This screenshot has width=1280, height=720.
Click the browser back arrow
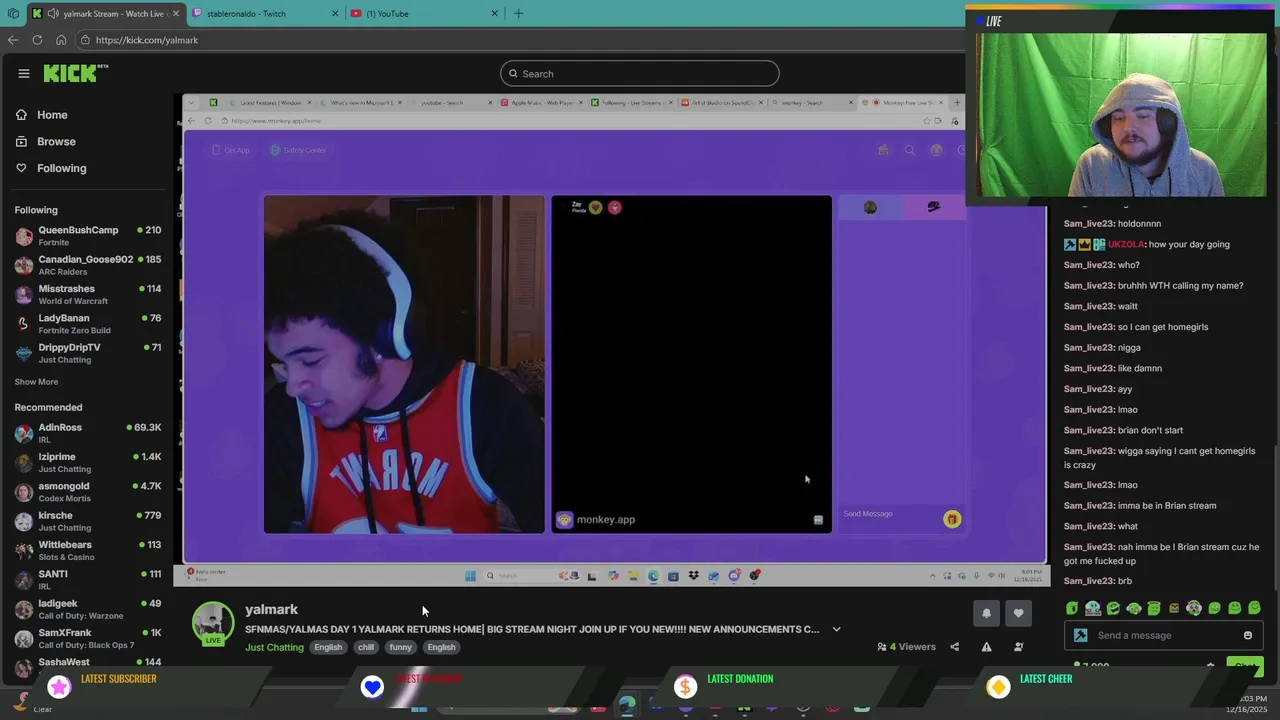pyautogui.click(x=13, y=40)
